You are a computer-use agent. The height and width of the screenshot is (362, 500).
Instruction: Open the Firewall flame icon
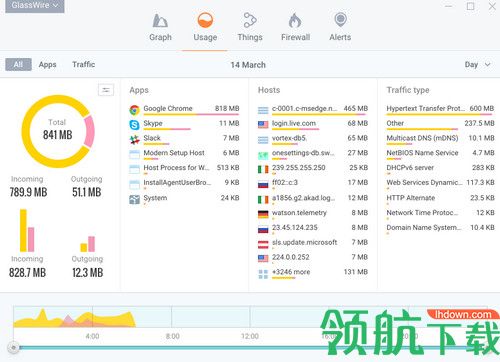(x=295, y=21)
